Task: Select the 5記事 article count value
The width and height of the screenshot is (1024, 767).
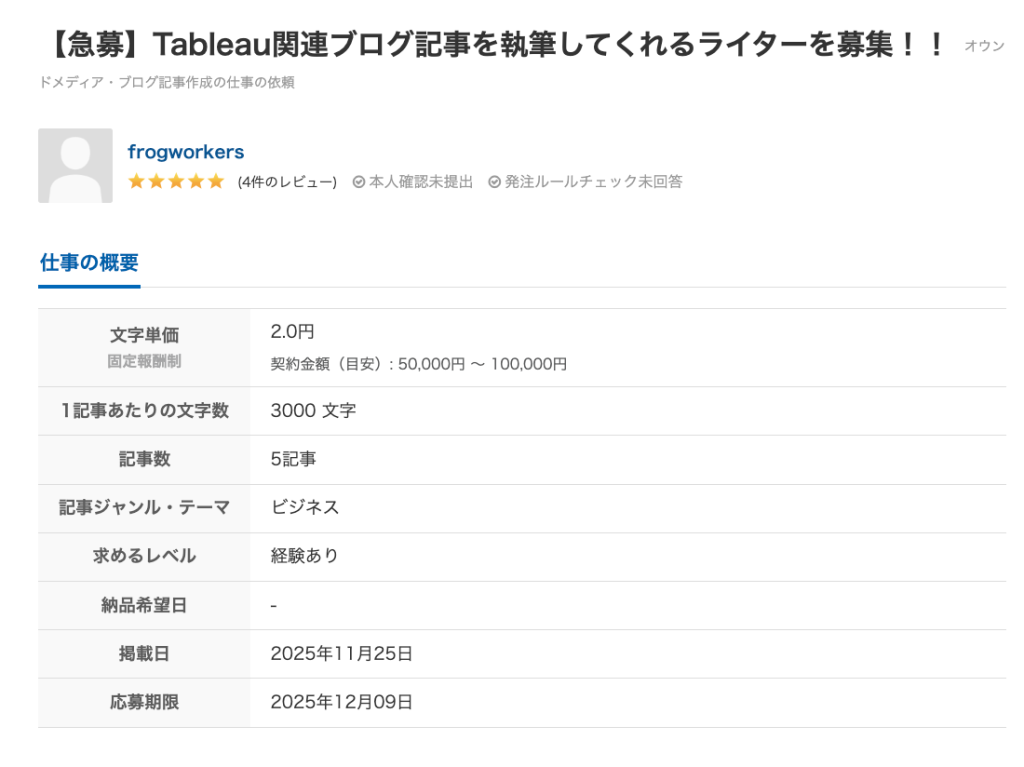Action: tap(293, 459)
